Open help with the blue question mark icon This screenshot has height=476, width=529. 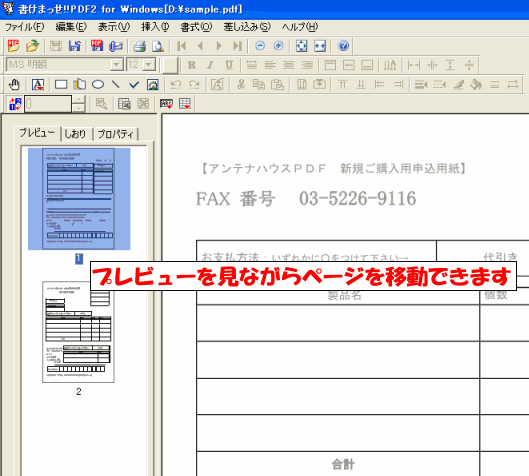343,46
